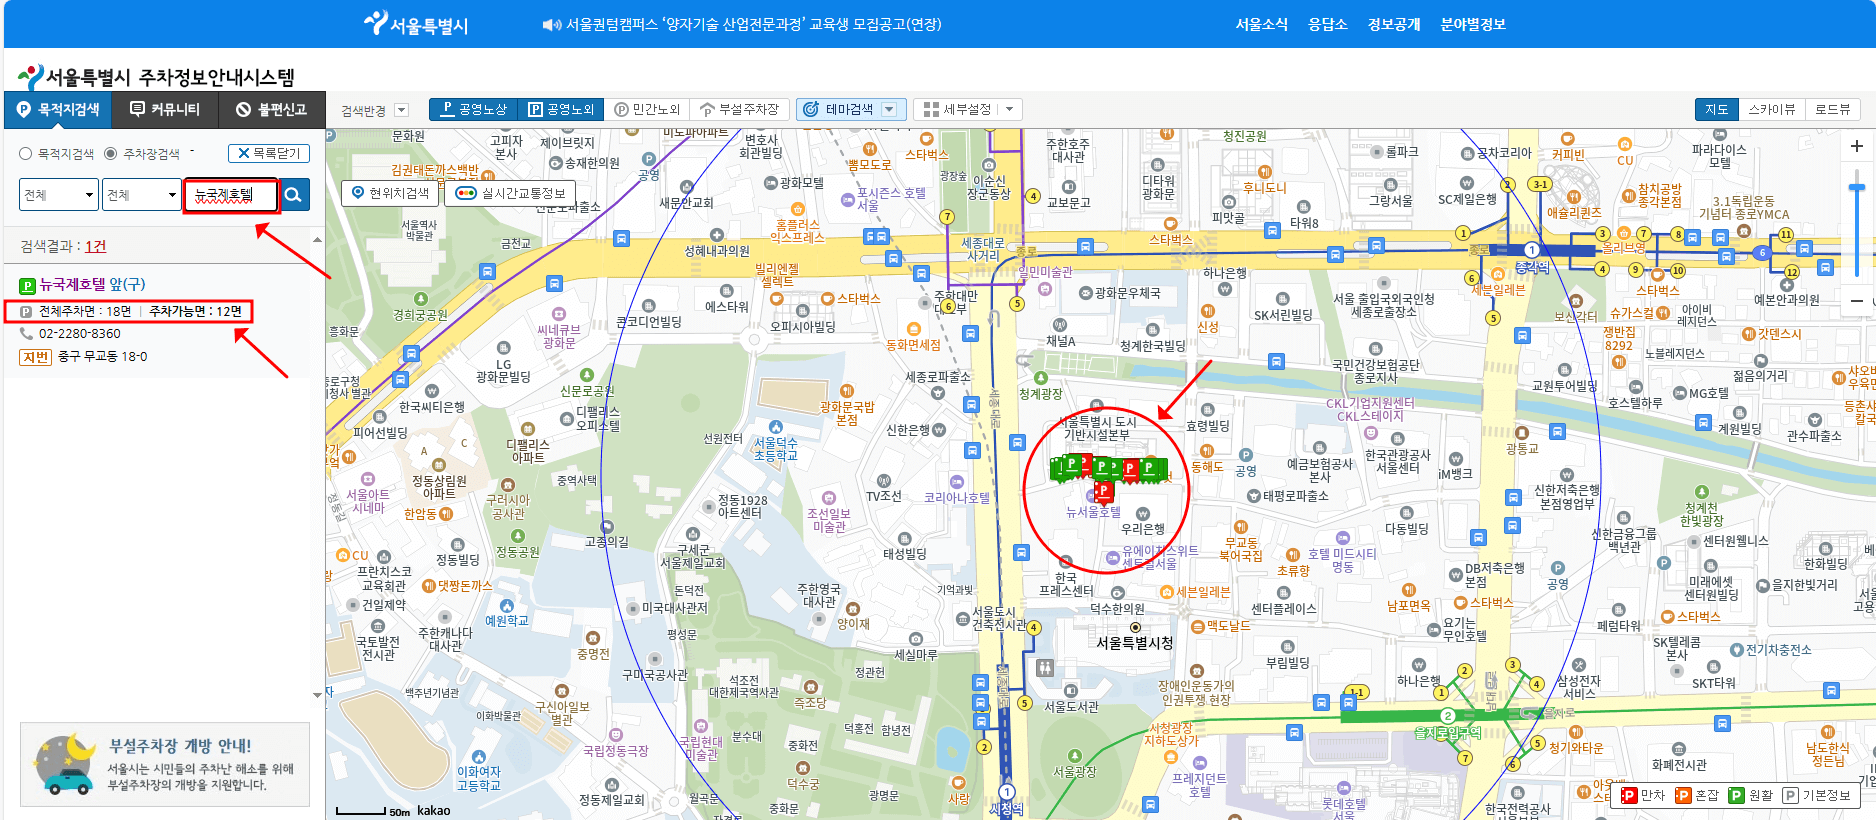Click the 서울도서관 icon on the map

click(x=1071, y=690)
